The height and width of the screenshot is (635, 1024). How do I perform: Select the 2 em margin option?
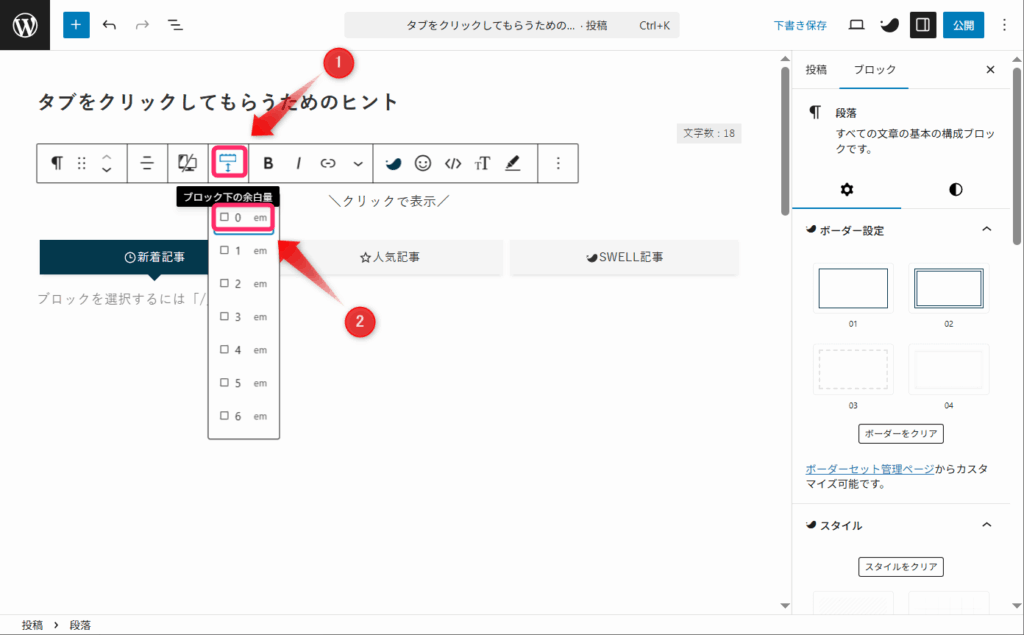pyautogui.click(x=244, y=284)
